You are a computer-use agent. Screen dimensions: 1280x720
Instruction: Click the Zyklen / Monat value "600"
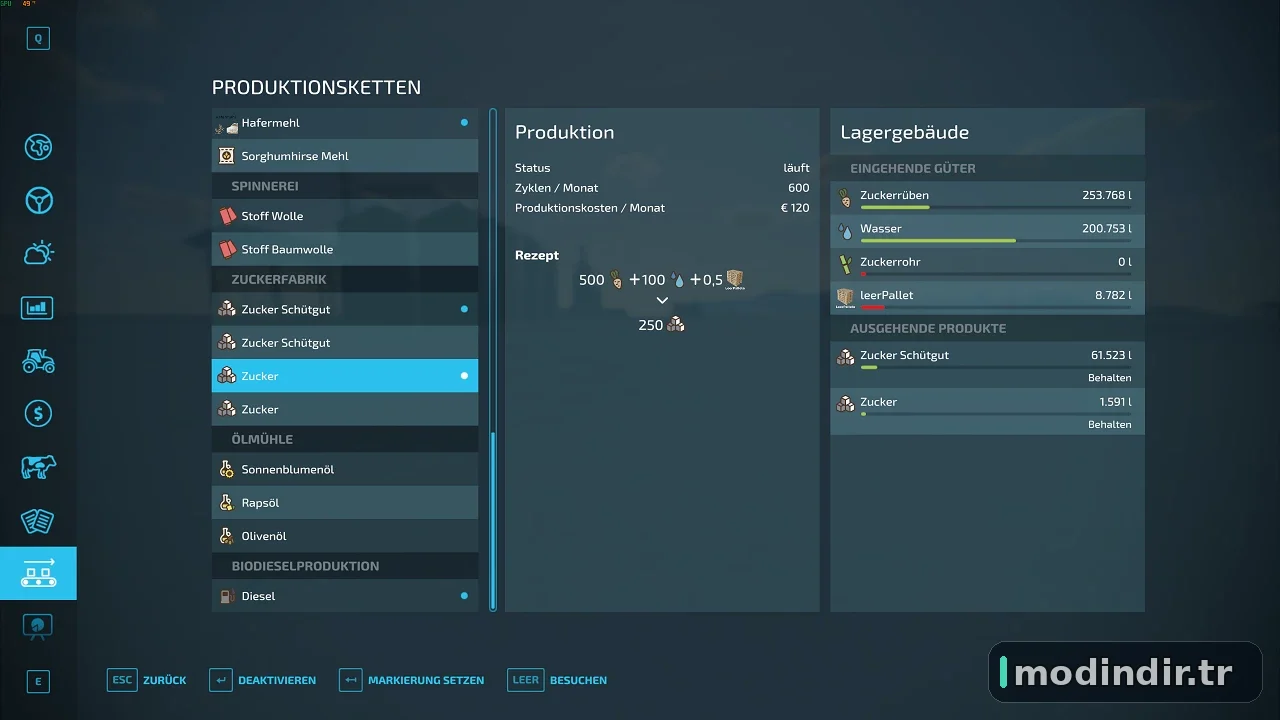[x=798, y=188]
